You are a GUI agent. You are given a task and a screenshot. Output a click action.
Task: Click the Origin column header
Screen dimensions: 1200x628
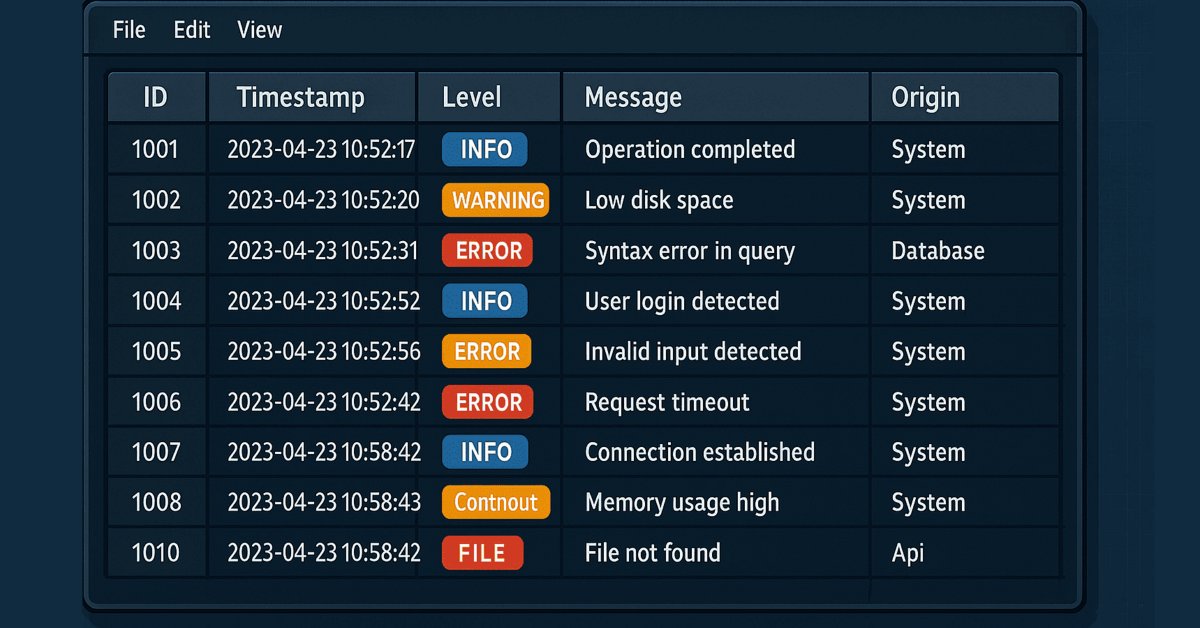(925, 96)
